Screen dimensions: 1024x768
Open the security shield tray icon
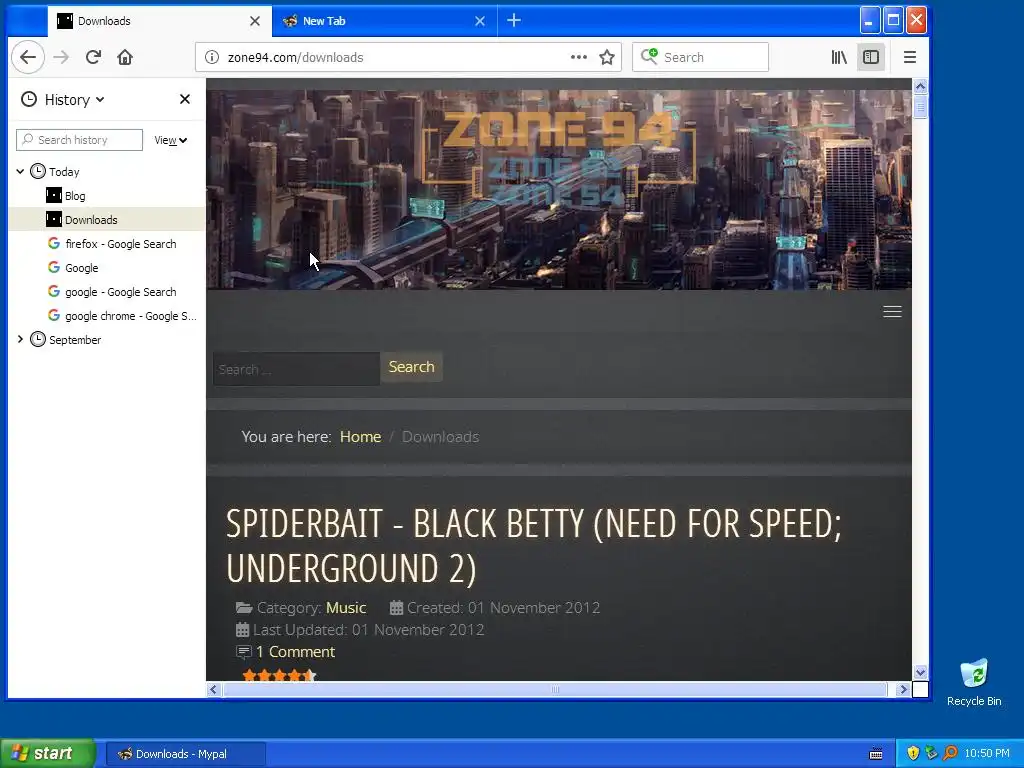pos(913,754)
